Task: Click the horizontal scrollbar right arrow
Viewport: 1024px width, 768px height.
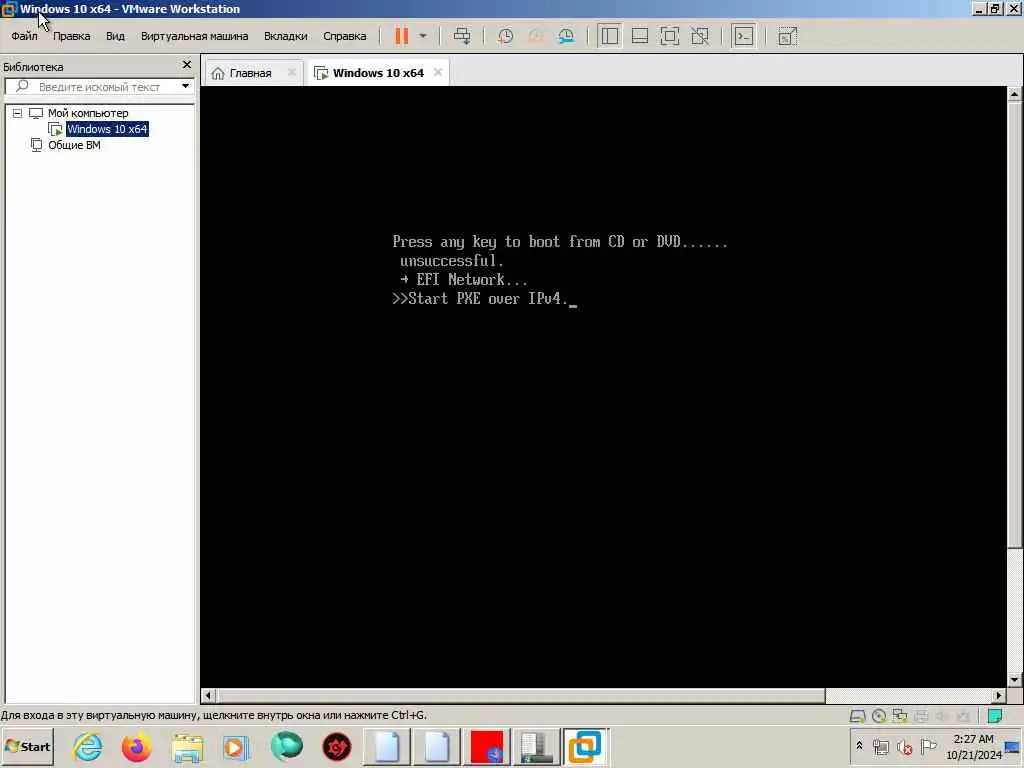Action: pyautogui.click(x=999, y=696)
